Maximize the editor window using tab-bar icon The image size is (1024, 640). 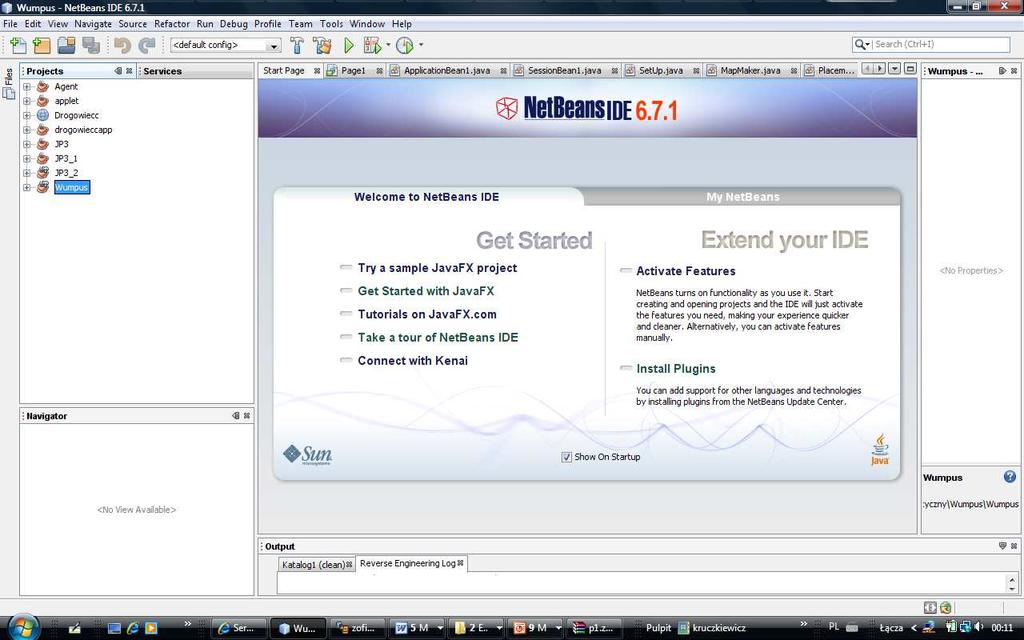tap(910, 69)
